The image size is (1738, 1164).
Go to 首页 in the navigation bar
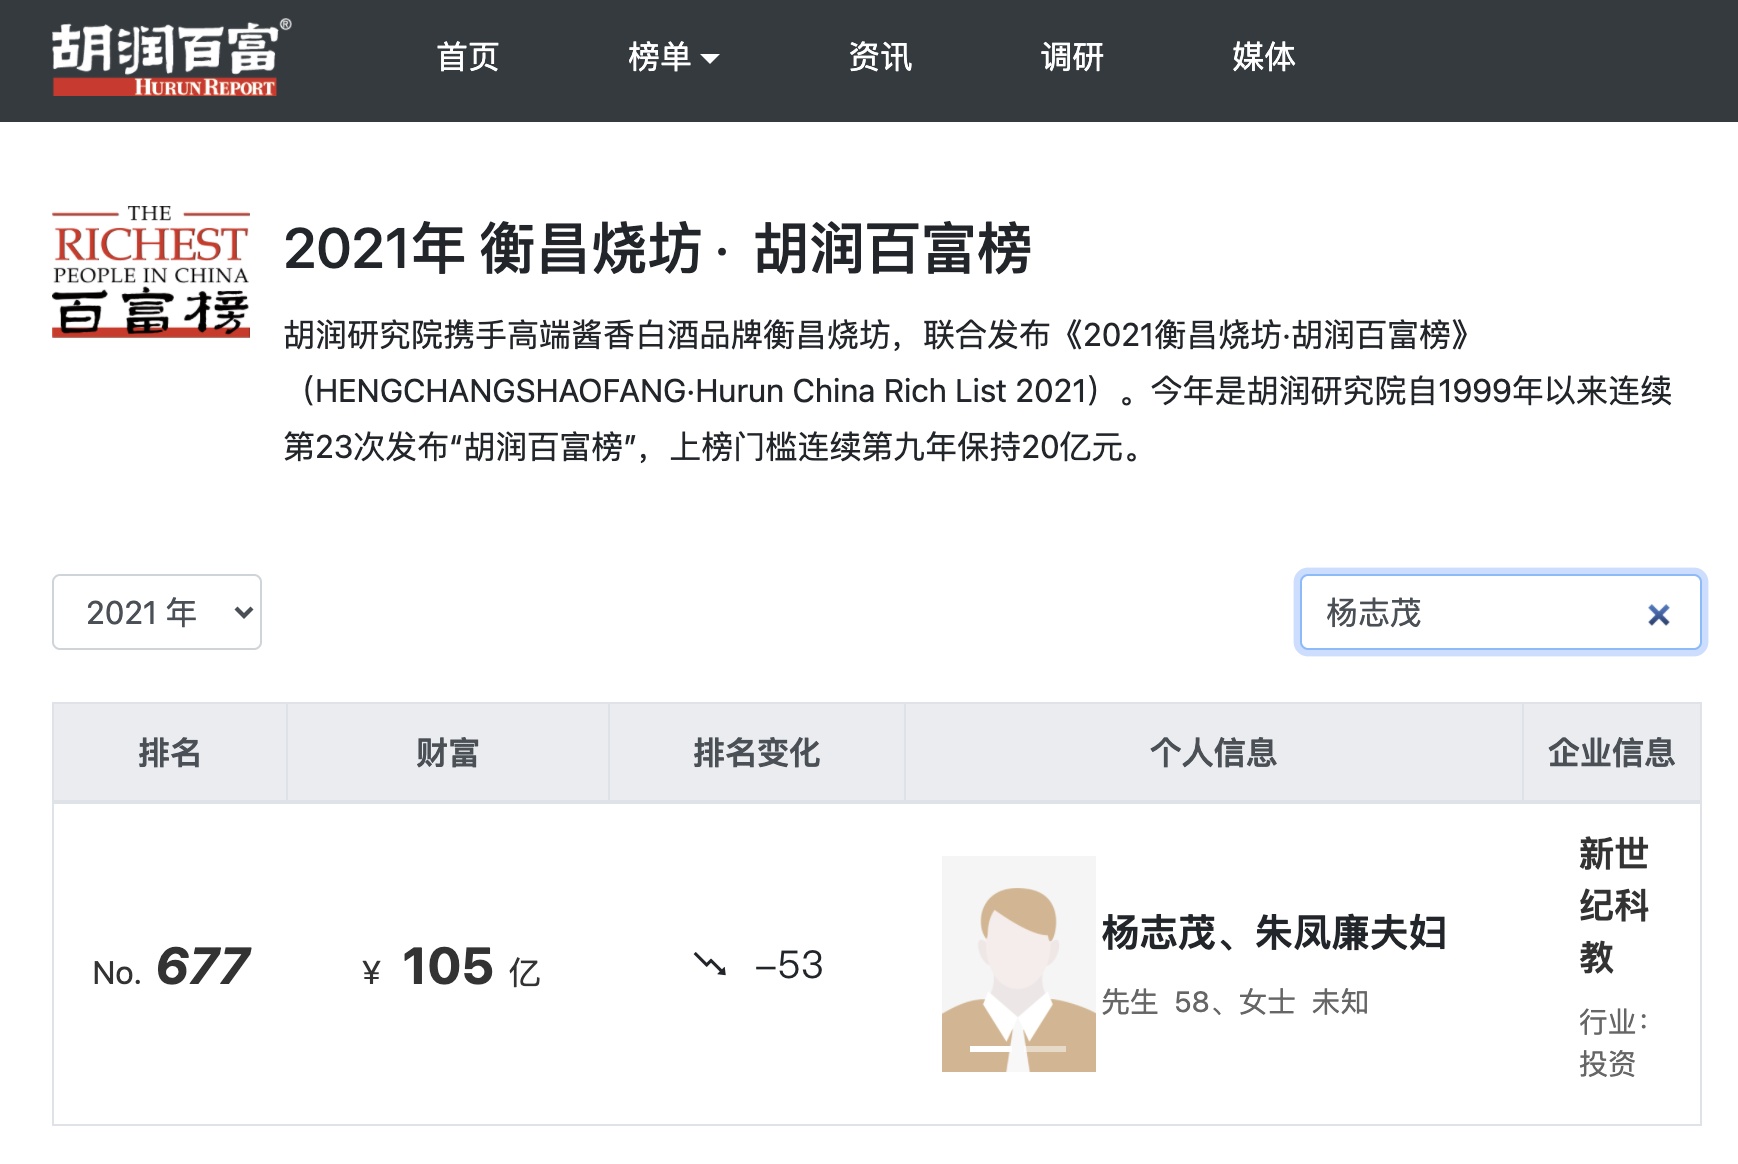coord(467,57)
